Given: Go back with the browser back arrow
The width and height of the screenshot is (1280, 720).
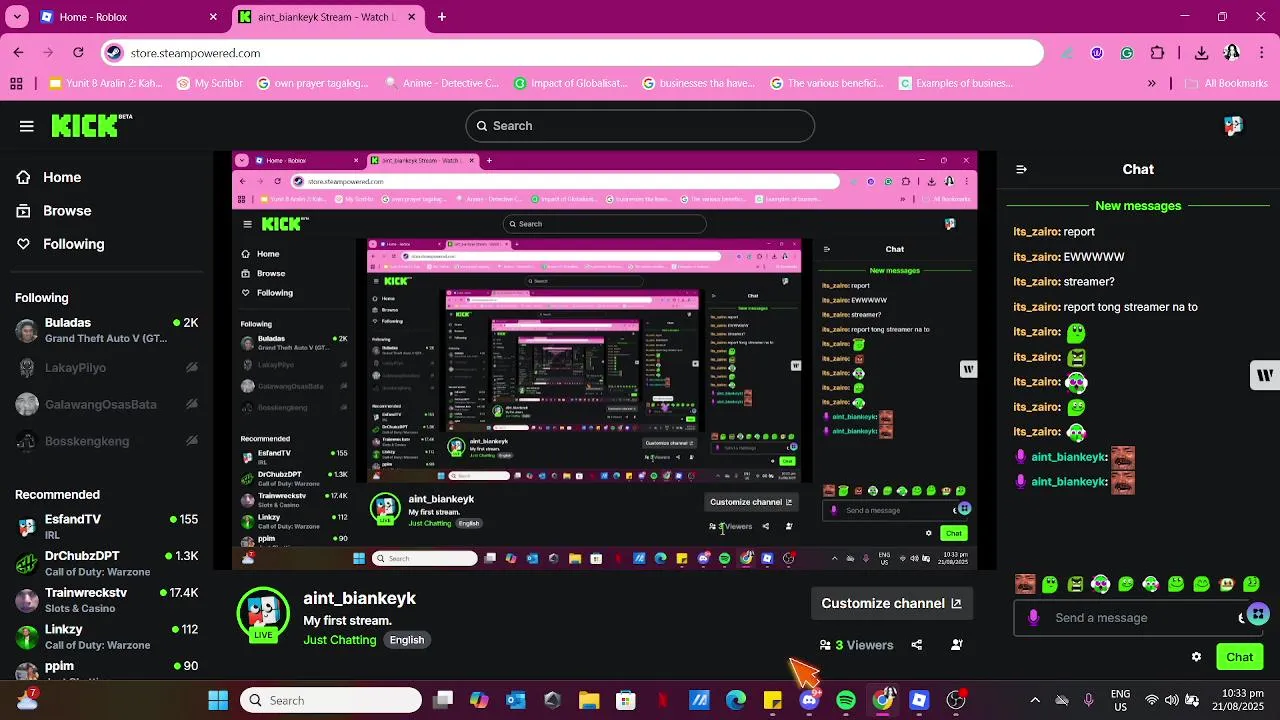Looking at the screenshot, I should pos(18,53).
